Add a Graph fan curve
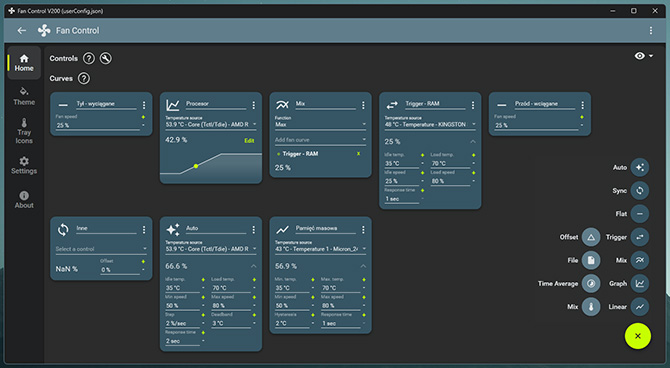 pos(640,283)
